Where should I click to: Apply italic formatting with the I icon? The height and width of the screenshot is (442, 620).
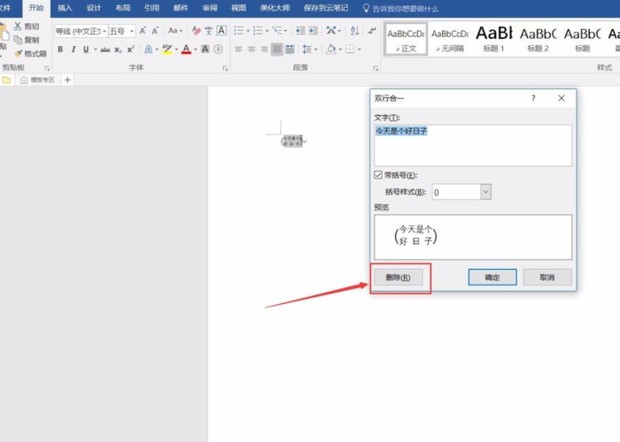point(73,49)
